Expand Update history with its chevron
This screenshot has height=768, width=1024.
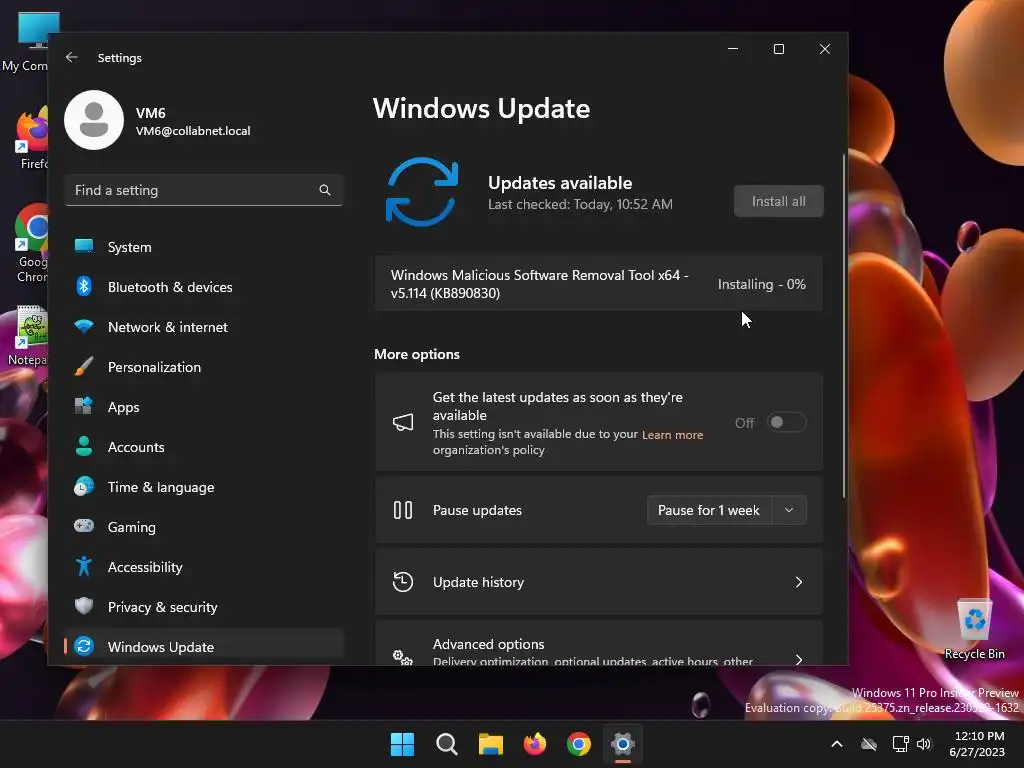(x=799, y=582)
